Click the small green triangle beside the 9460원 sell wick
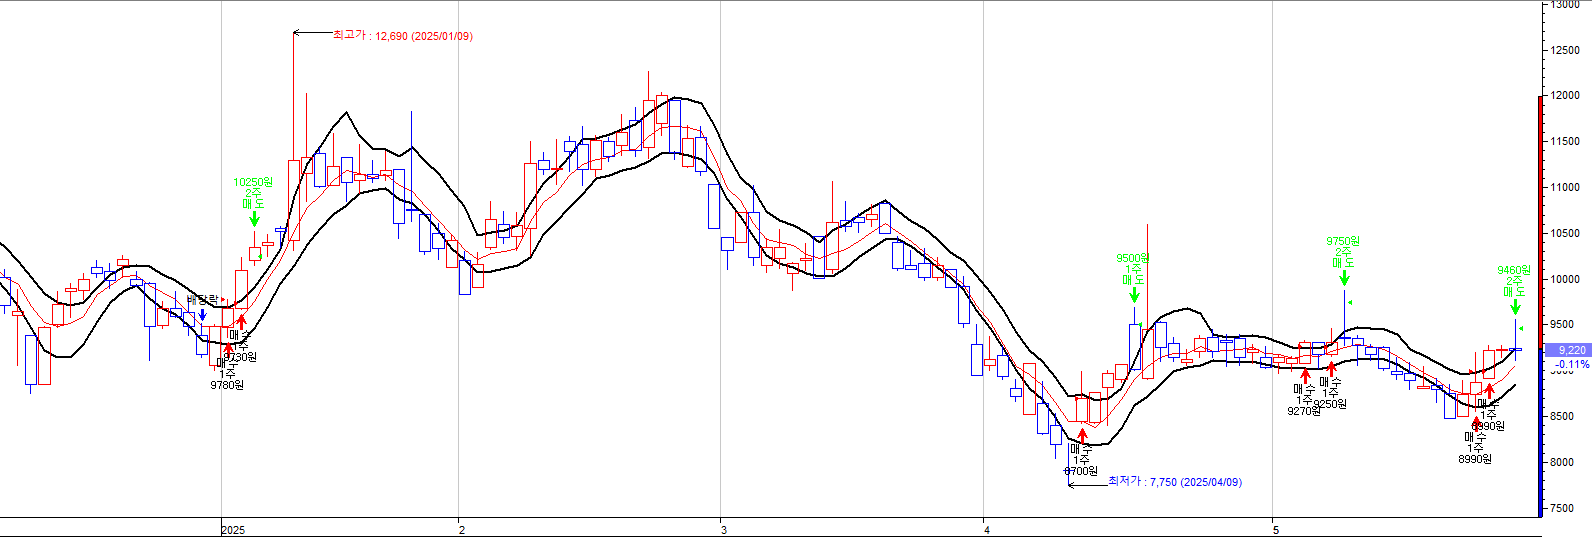1592x537 pixels. click(1520, 328)
